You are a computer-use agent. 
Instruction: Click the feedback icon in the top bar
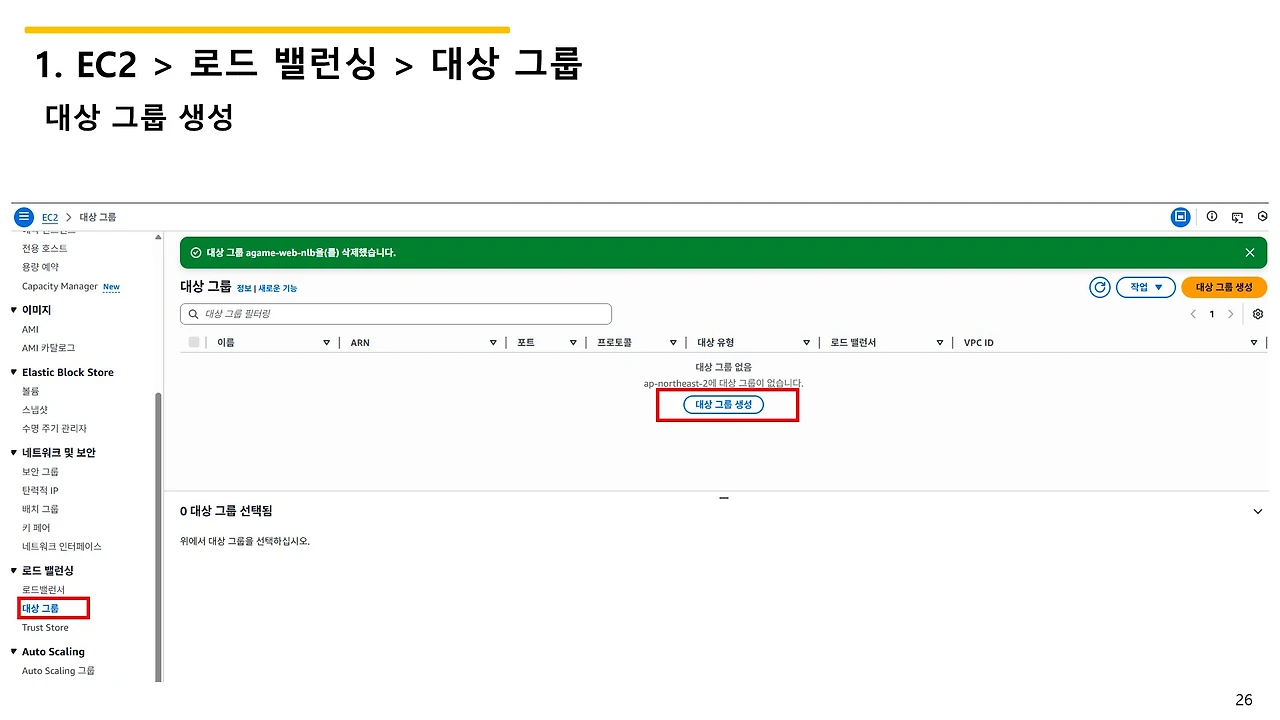1237,216
